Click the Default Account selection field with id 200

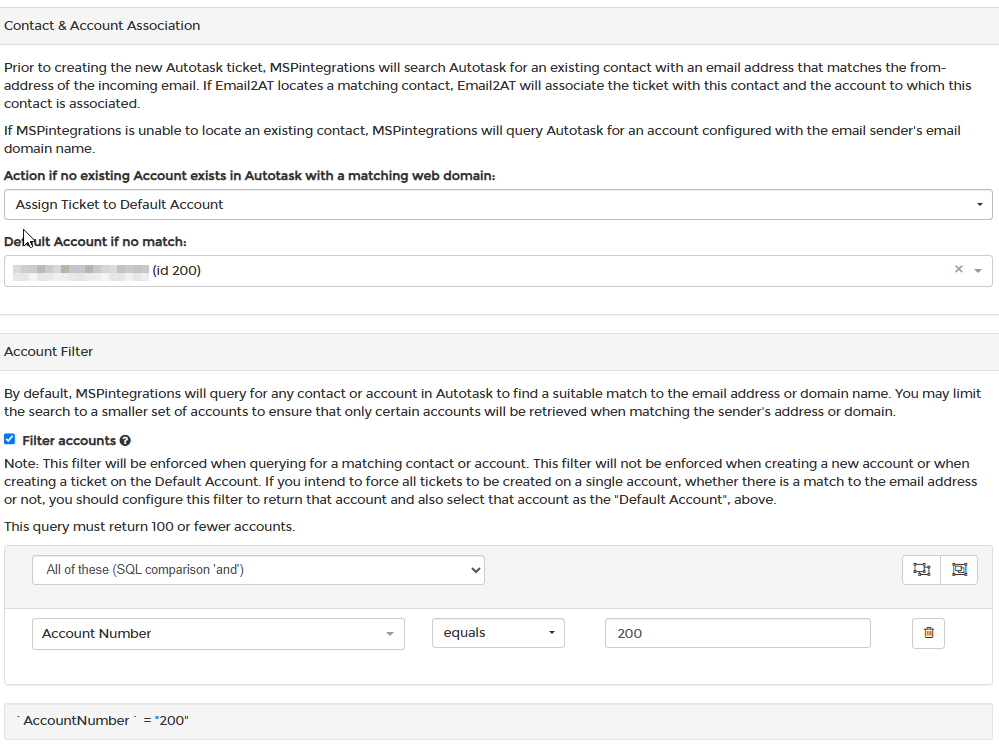coord(498,271)
